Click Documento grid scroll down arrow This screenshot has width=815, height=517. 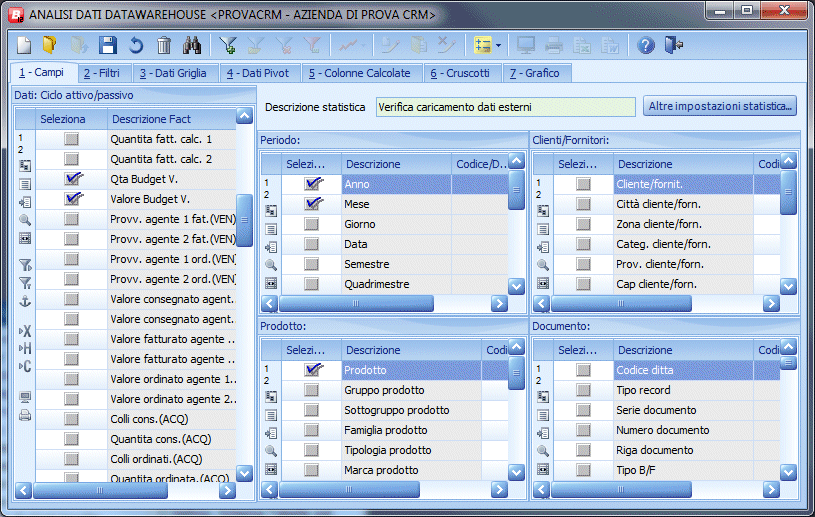coord(788,472)
